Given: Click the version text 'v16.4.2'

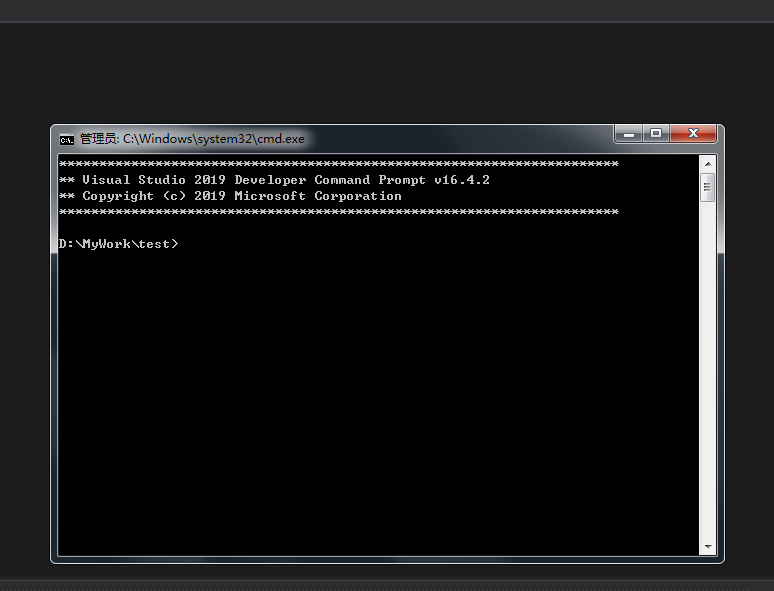Looking at the screenshot, I should click(462, 180).
